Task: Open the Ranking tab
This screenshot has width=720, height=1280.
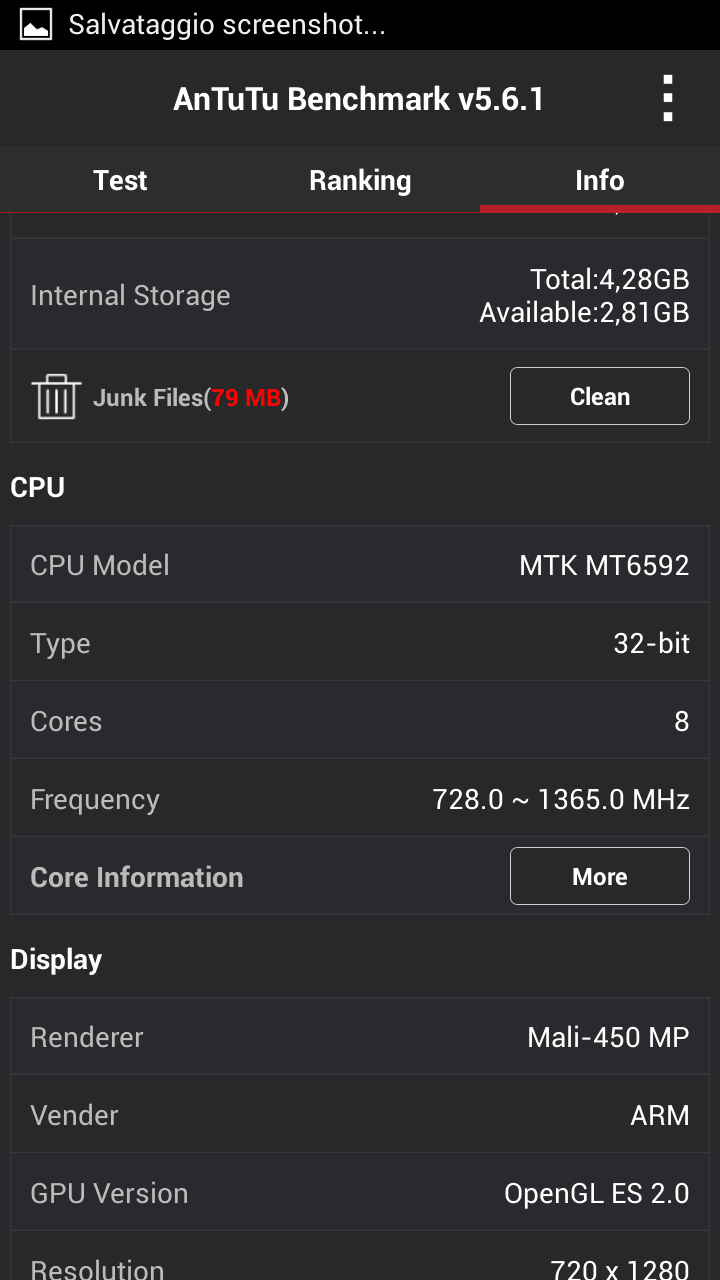Action: click(360, 180)
